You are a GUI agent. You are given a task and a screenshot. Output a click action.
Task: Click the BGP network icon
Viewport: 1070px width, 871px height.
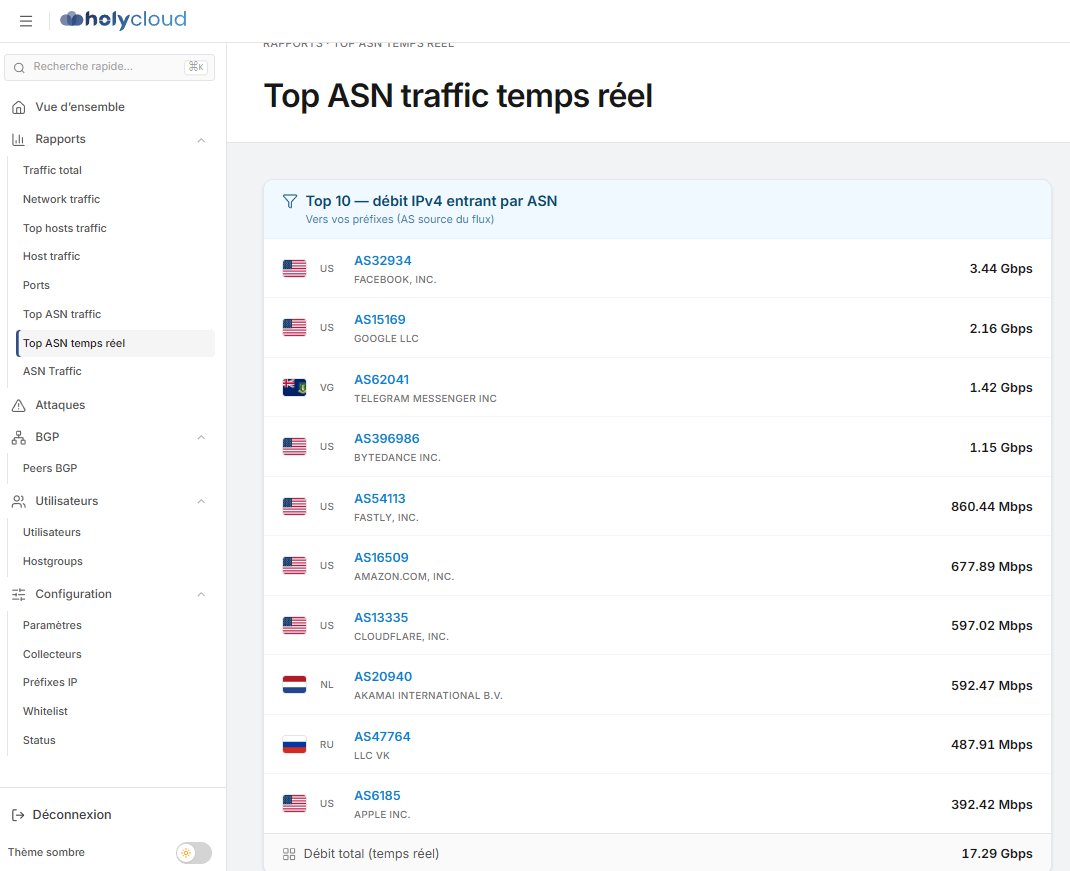click(x=18, y=438)
